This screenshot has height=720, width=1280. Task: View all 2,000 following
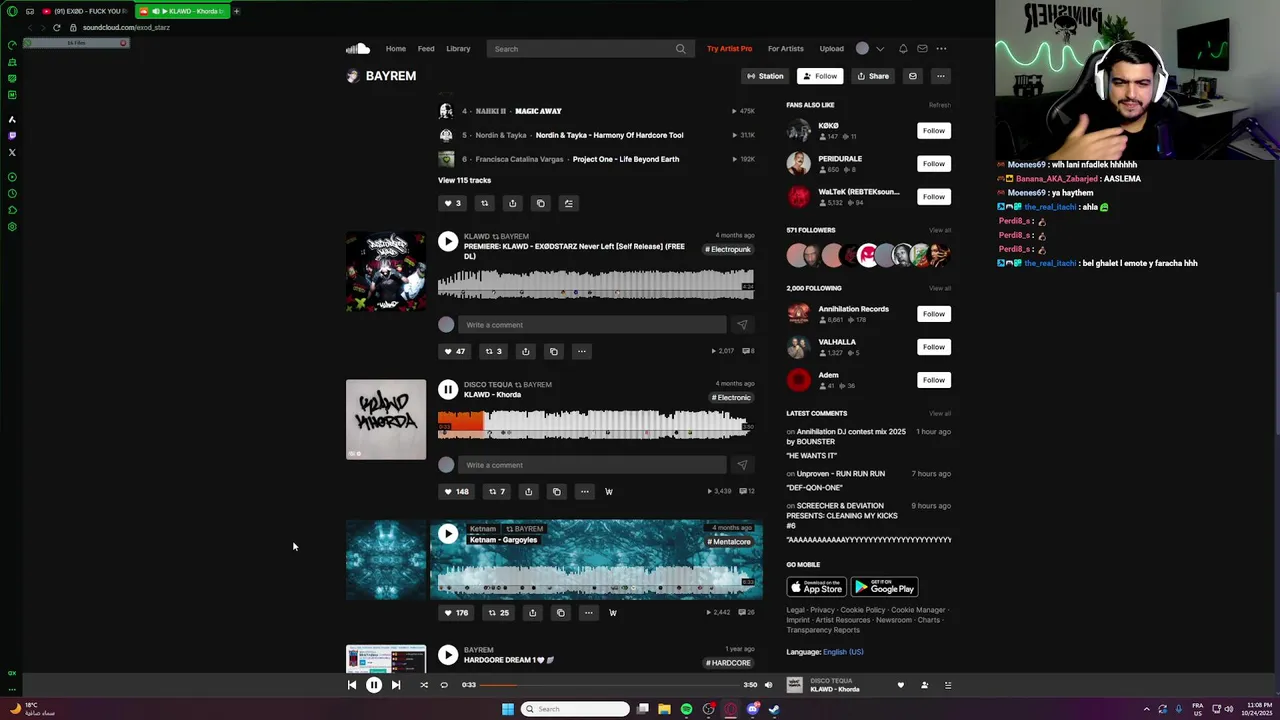coord(939,288)
